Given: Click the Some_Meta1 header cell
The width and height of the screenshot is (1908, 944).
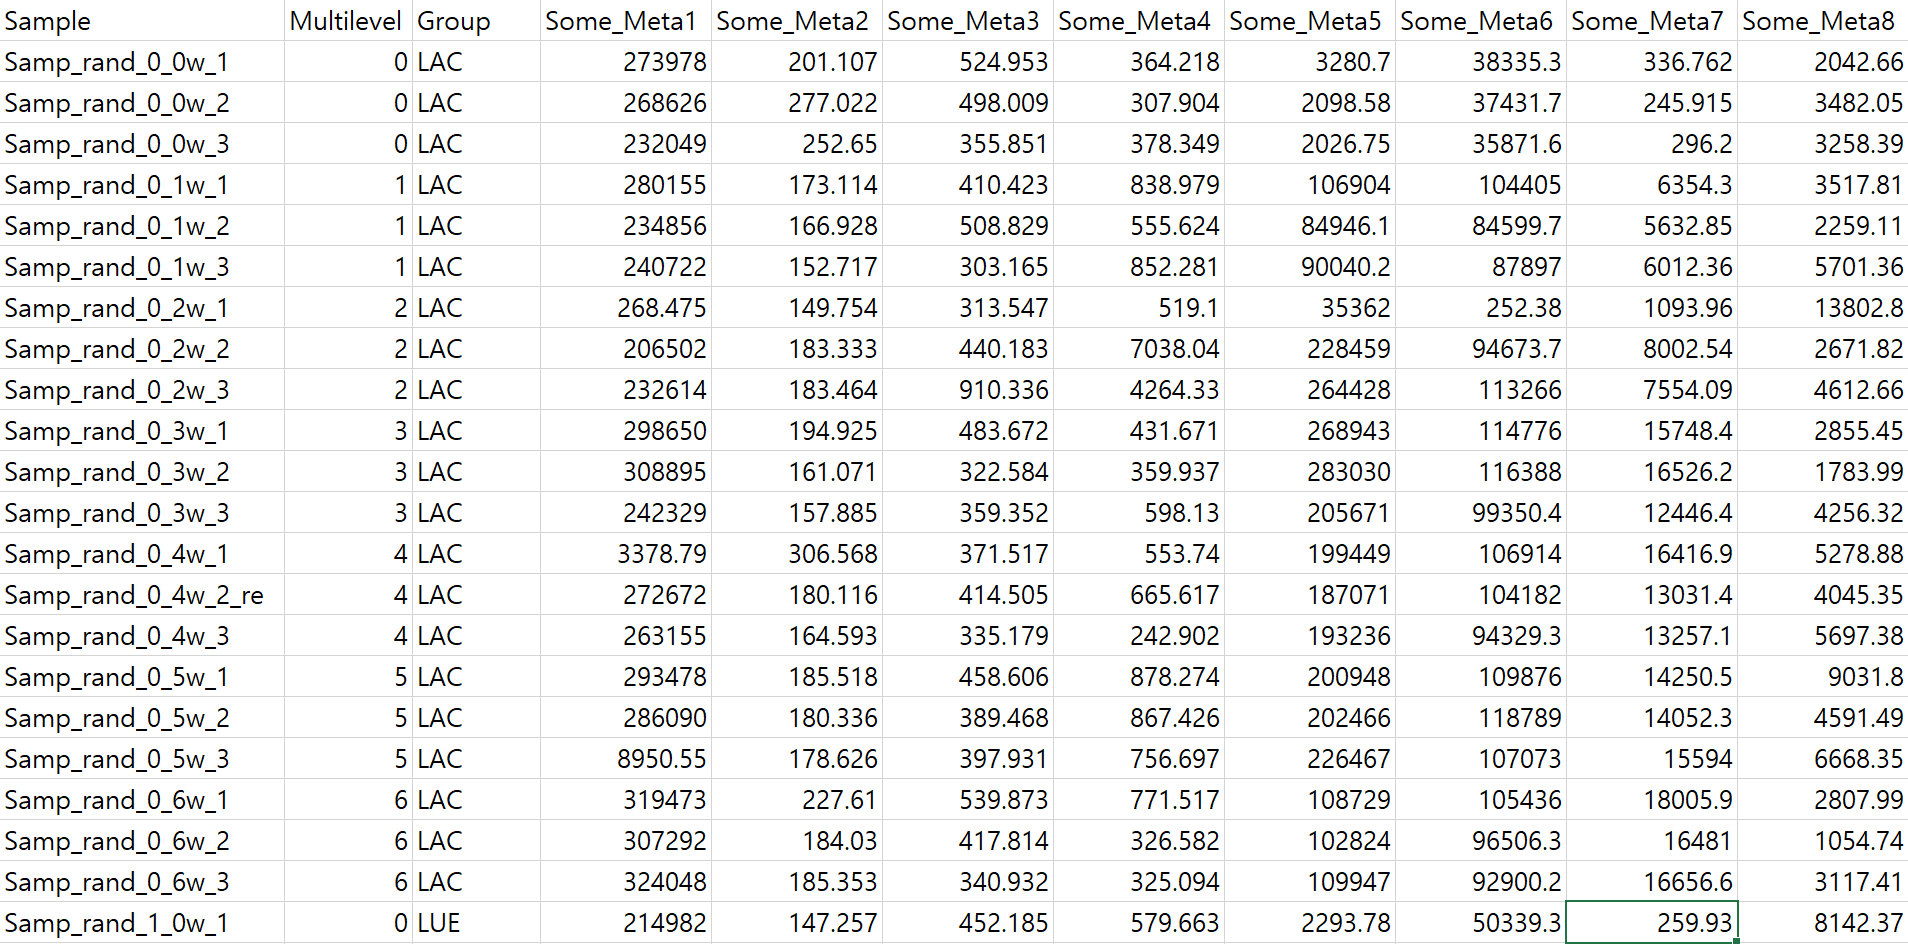Looking at the screenshot, I should 626,21.
